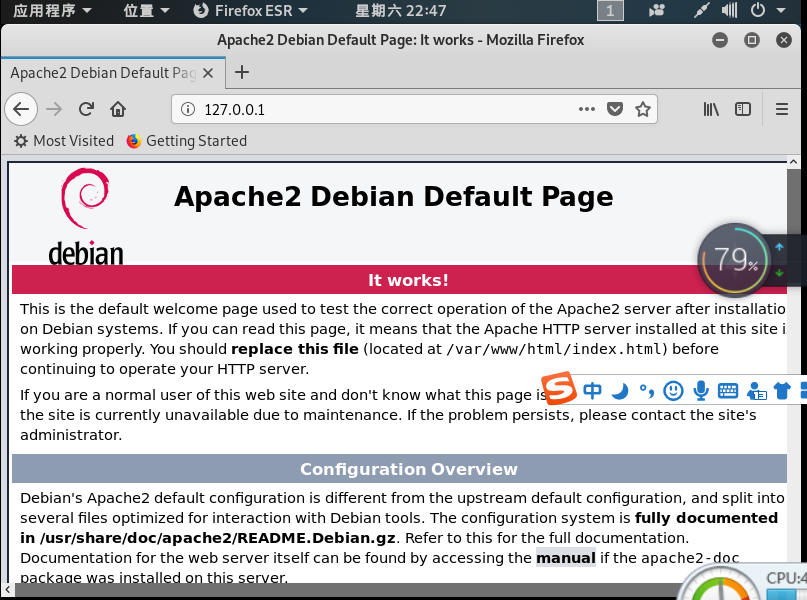
Task: Open the 位置 places menu
Action: pos(146,10)
